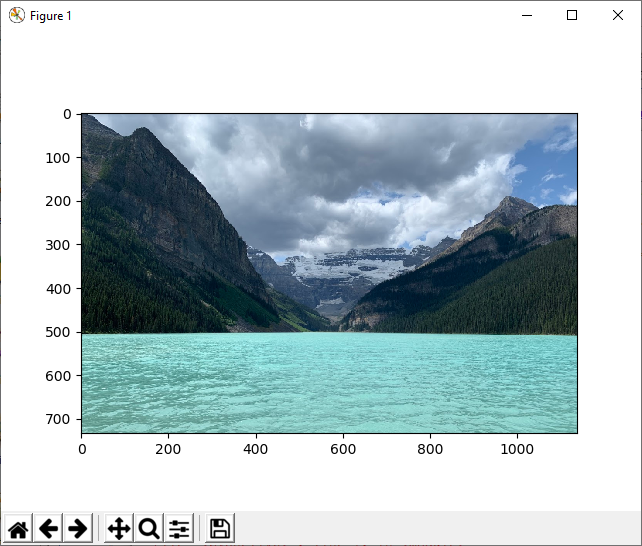The height and width of the screenshot is (546, 642).
Task: Click the 'Figure 1' window title
Action: (51, 16)
